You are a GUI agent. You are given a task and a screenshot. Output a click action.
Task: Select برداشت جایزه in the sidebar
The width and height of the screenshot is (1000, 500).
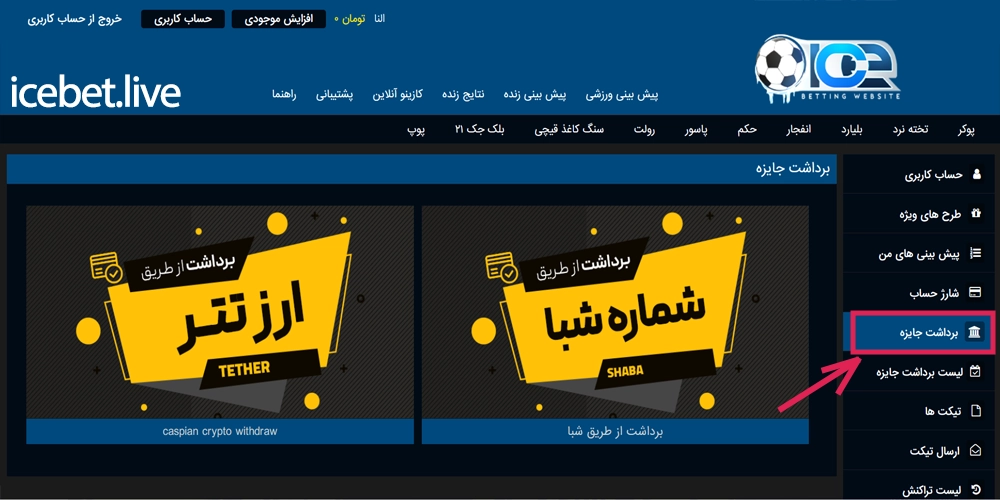(919, 332)
